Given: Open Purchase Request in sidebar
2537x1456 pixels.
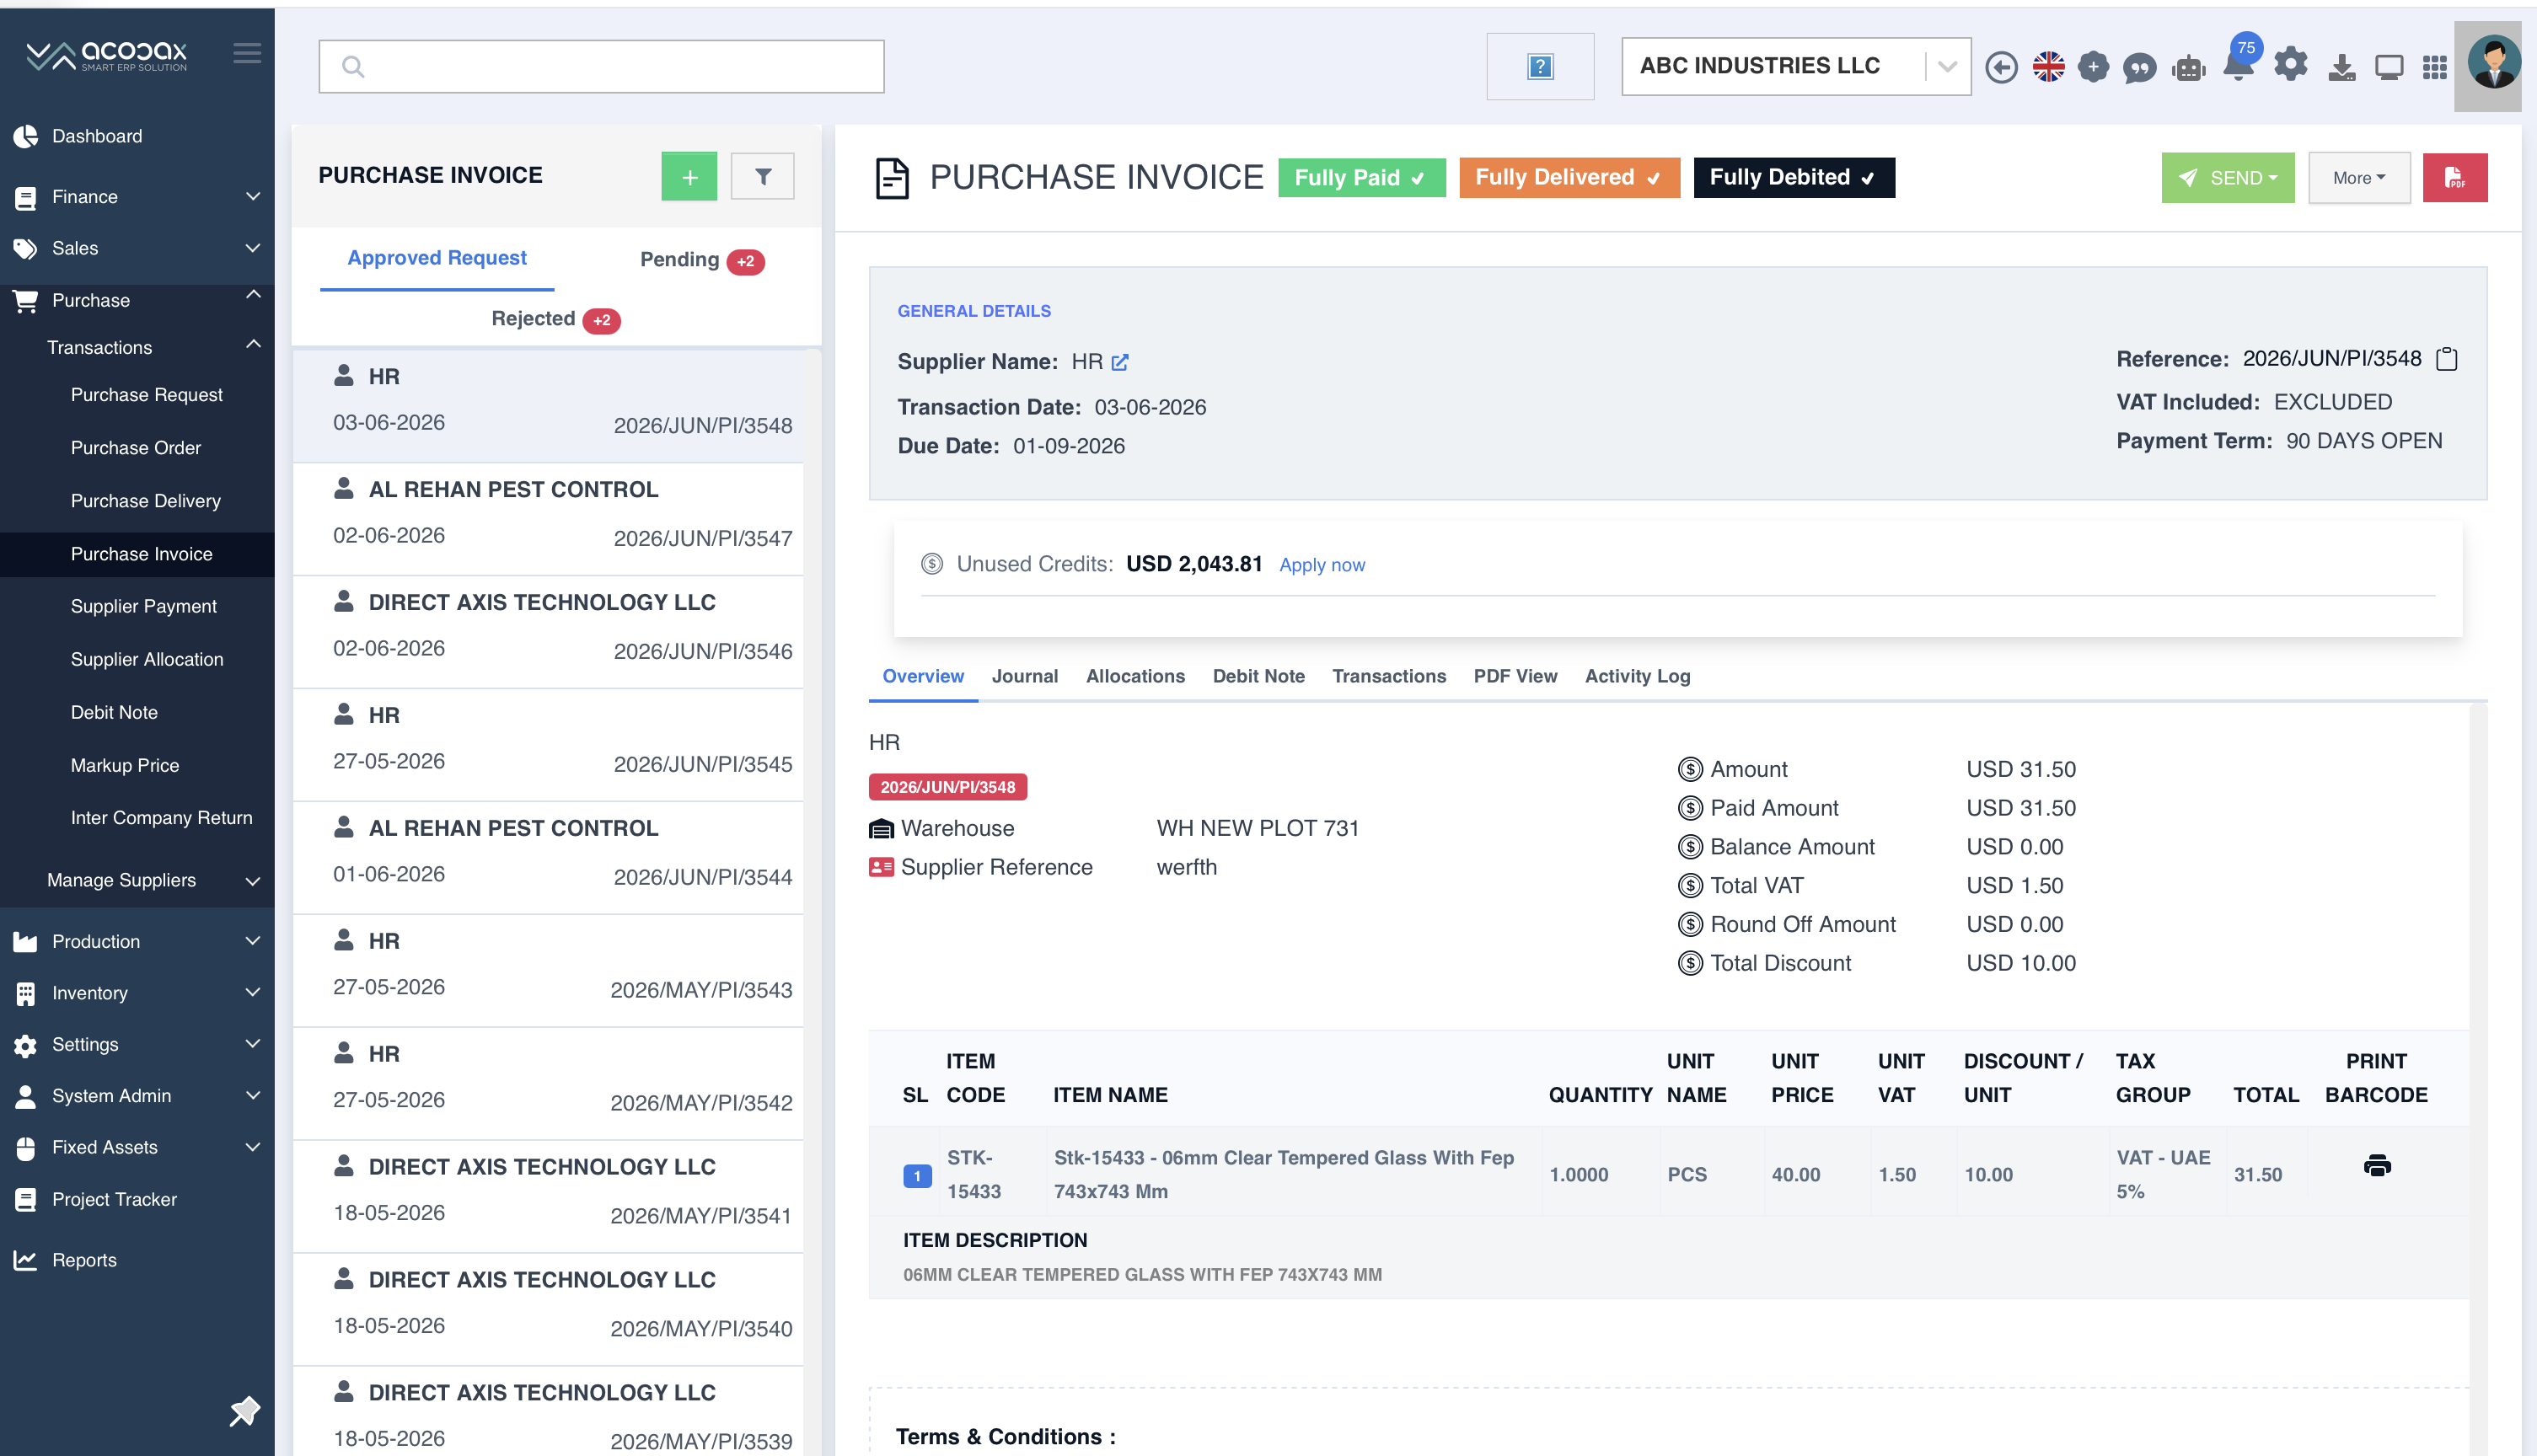Looking at the screenshot, I should [147, 395].
